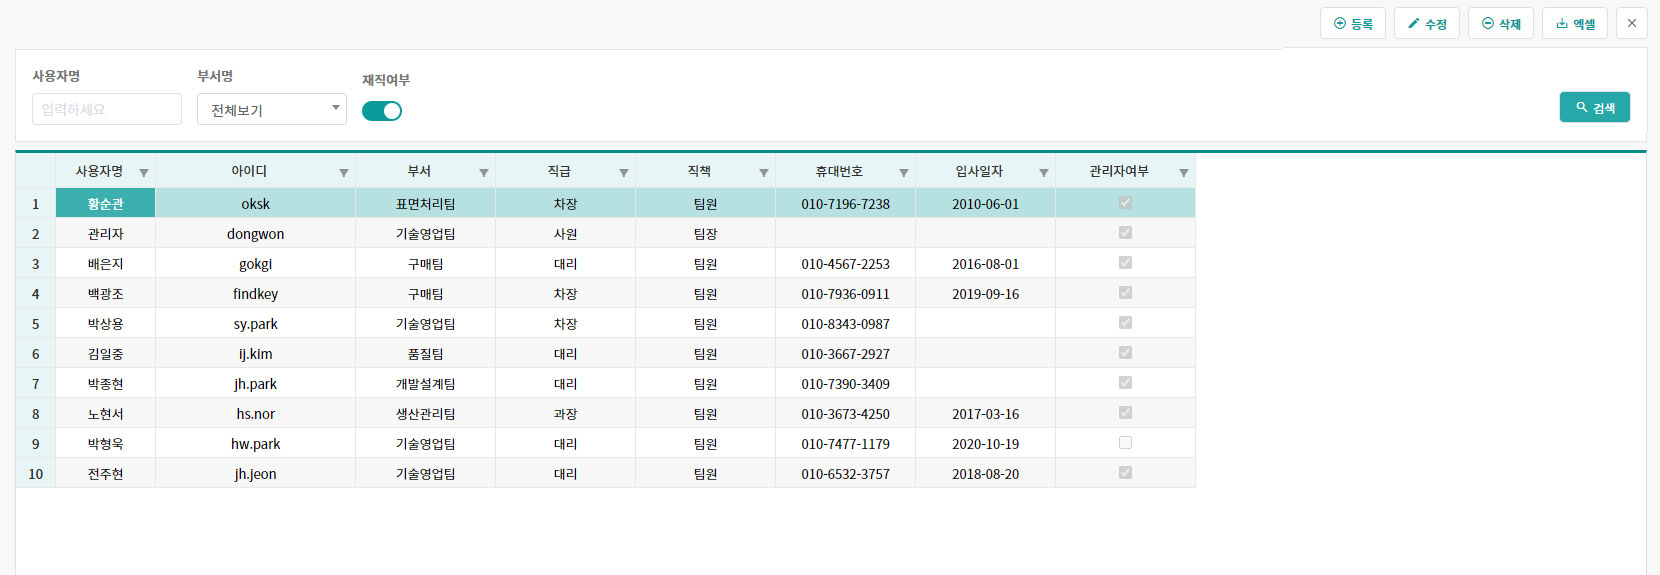
Task: Select the row for user 배은지
Action: point(105,264)
